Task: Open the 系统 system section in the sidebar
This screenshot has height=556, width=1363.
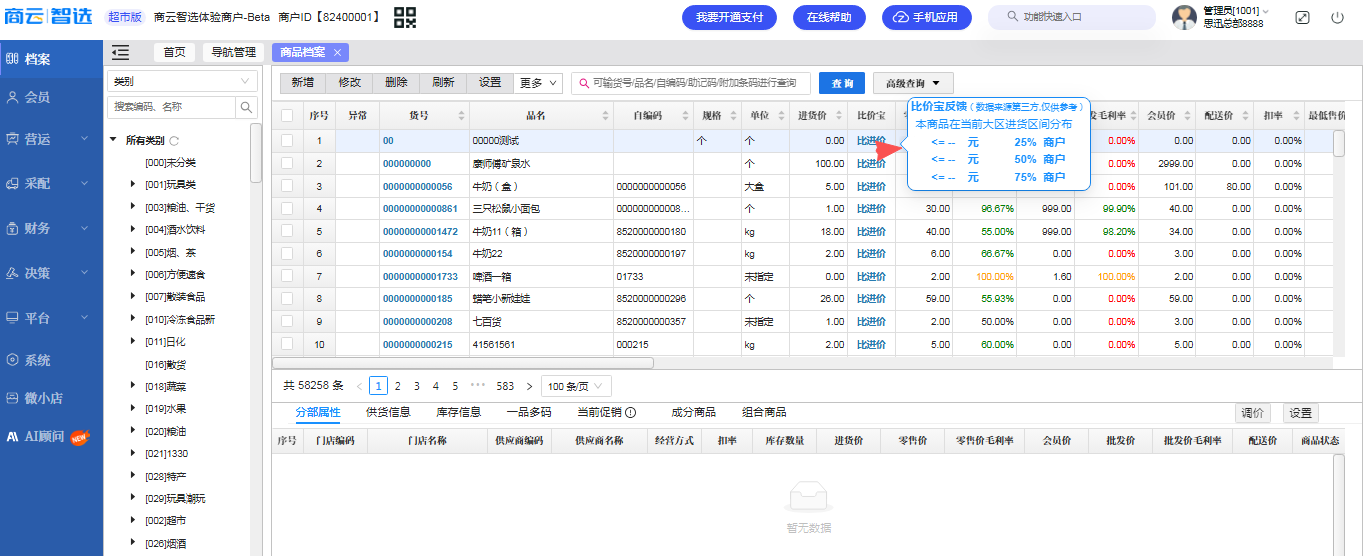Action: click(51, 360)
